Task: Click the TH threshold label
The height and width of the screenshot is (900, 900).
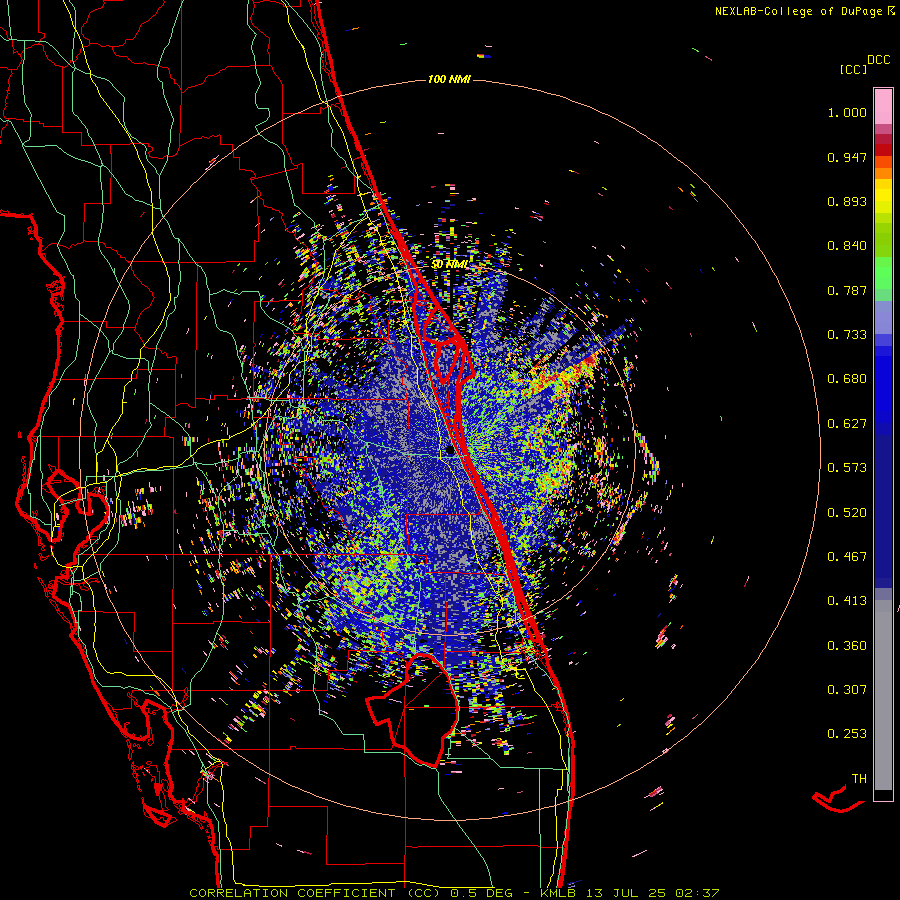Action: coord(859,779)
